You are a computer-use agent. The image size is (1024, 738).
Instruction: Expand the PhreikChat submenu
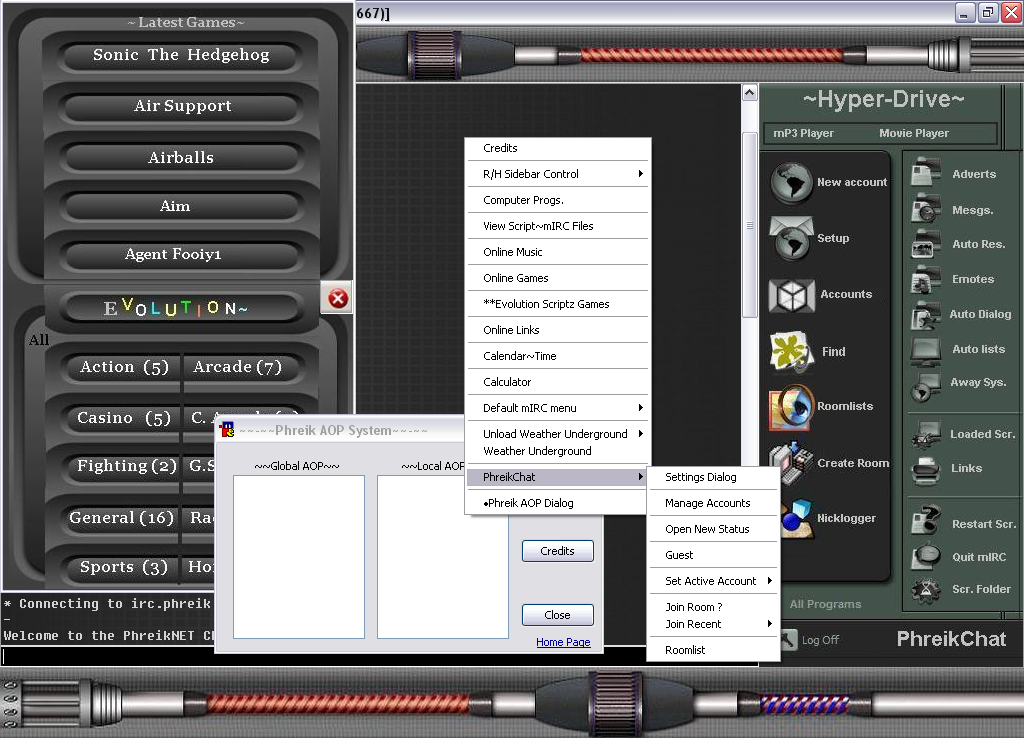tap(558, 477)
